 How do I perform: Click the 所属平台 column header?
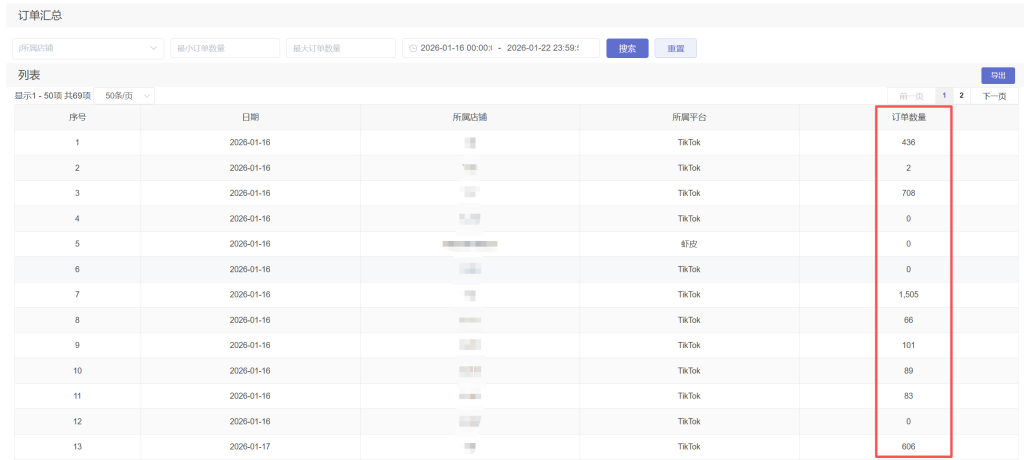689,117
